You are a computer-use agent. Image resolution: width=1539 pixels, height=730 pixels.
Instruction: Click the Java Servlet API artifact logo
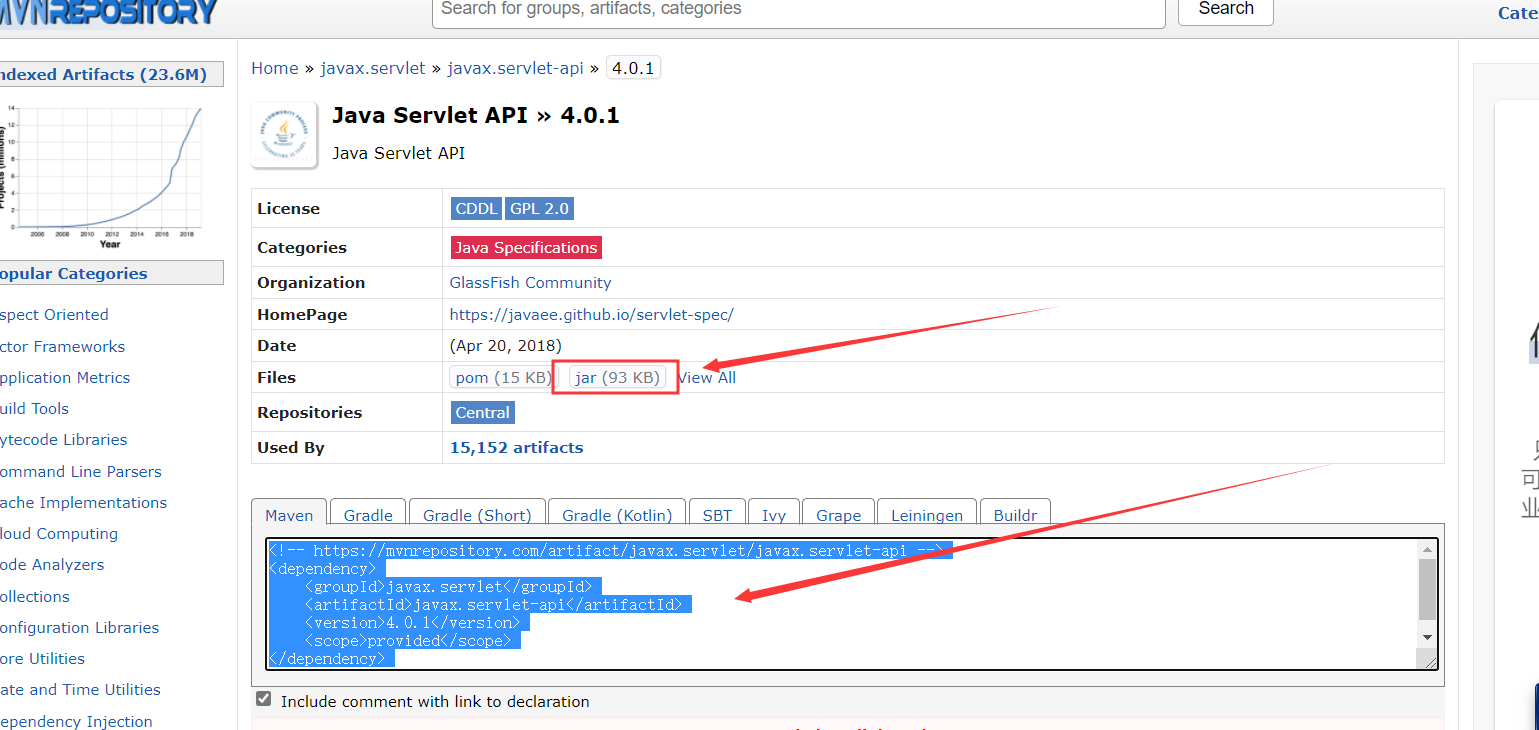click(285, 134)
